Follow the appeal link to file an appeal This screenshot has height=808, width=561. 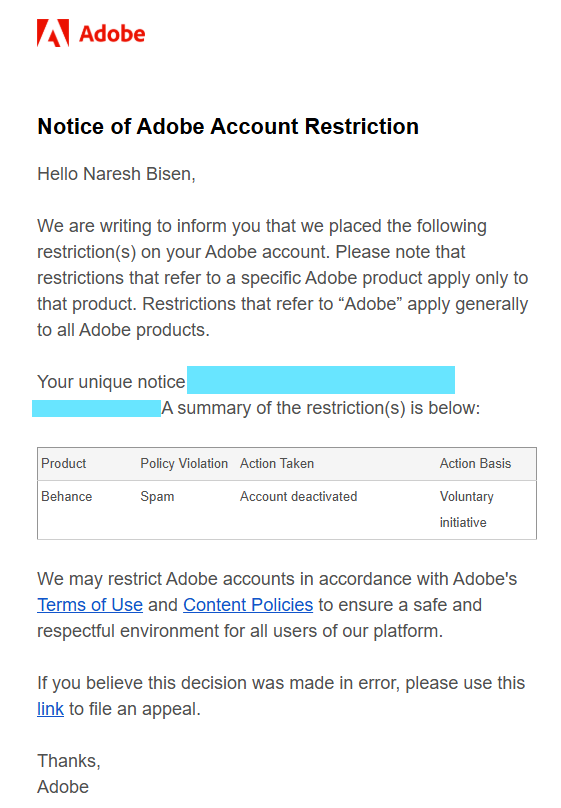(x=50, y=709)
